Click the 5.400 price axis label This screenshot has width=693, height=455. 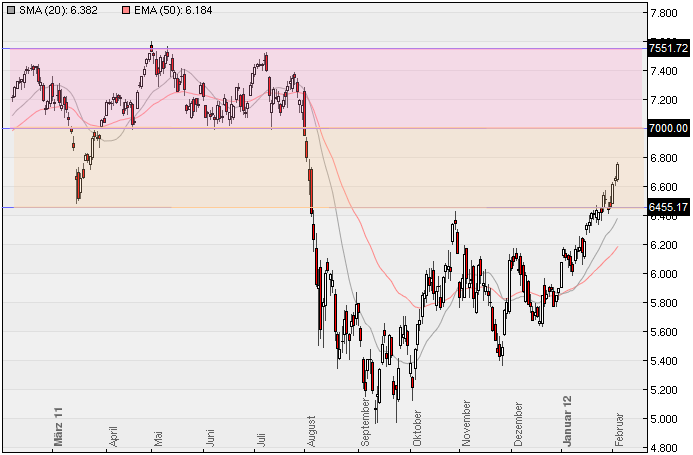click(664, 361)
